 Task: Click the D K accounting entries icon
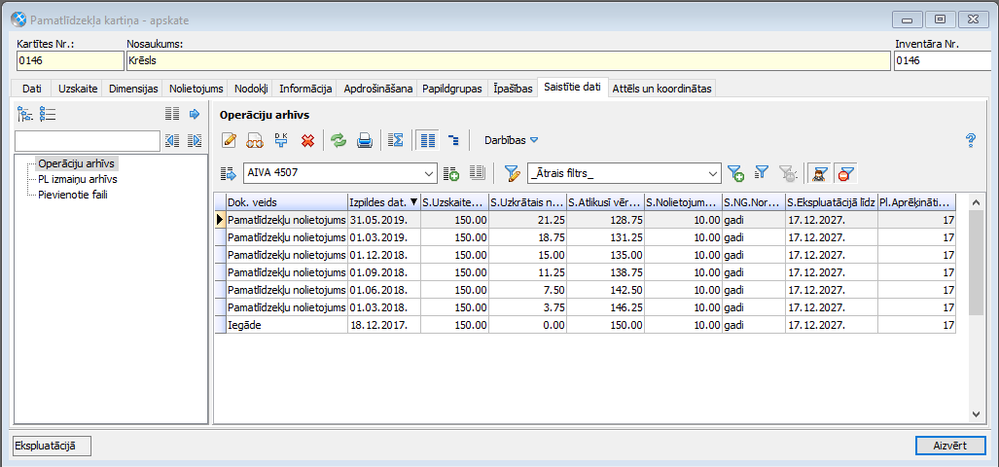tap(281, 140)
